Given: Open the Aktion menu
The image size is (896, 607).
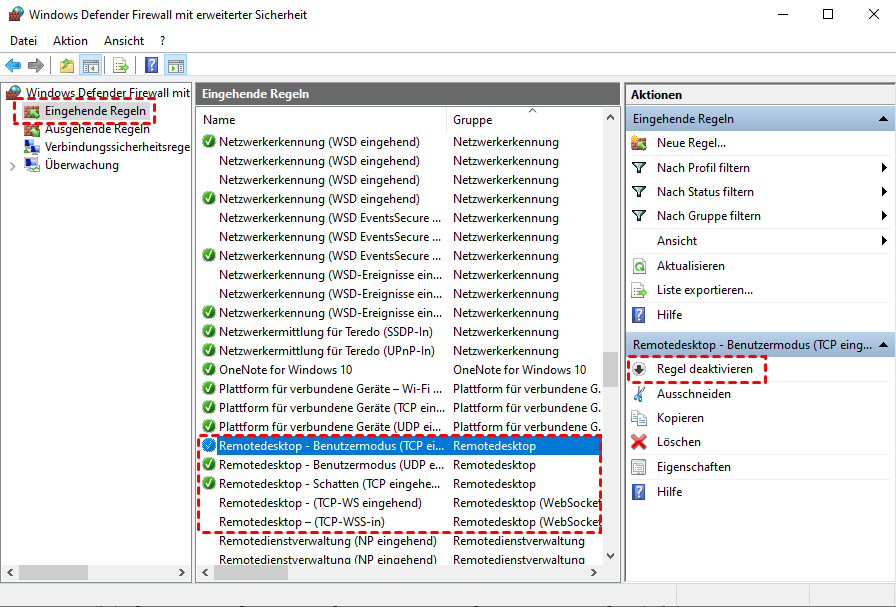Looking at the screenshot, I should [70, 41].
